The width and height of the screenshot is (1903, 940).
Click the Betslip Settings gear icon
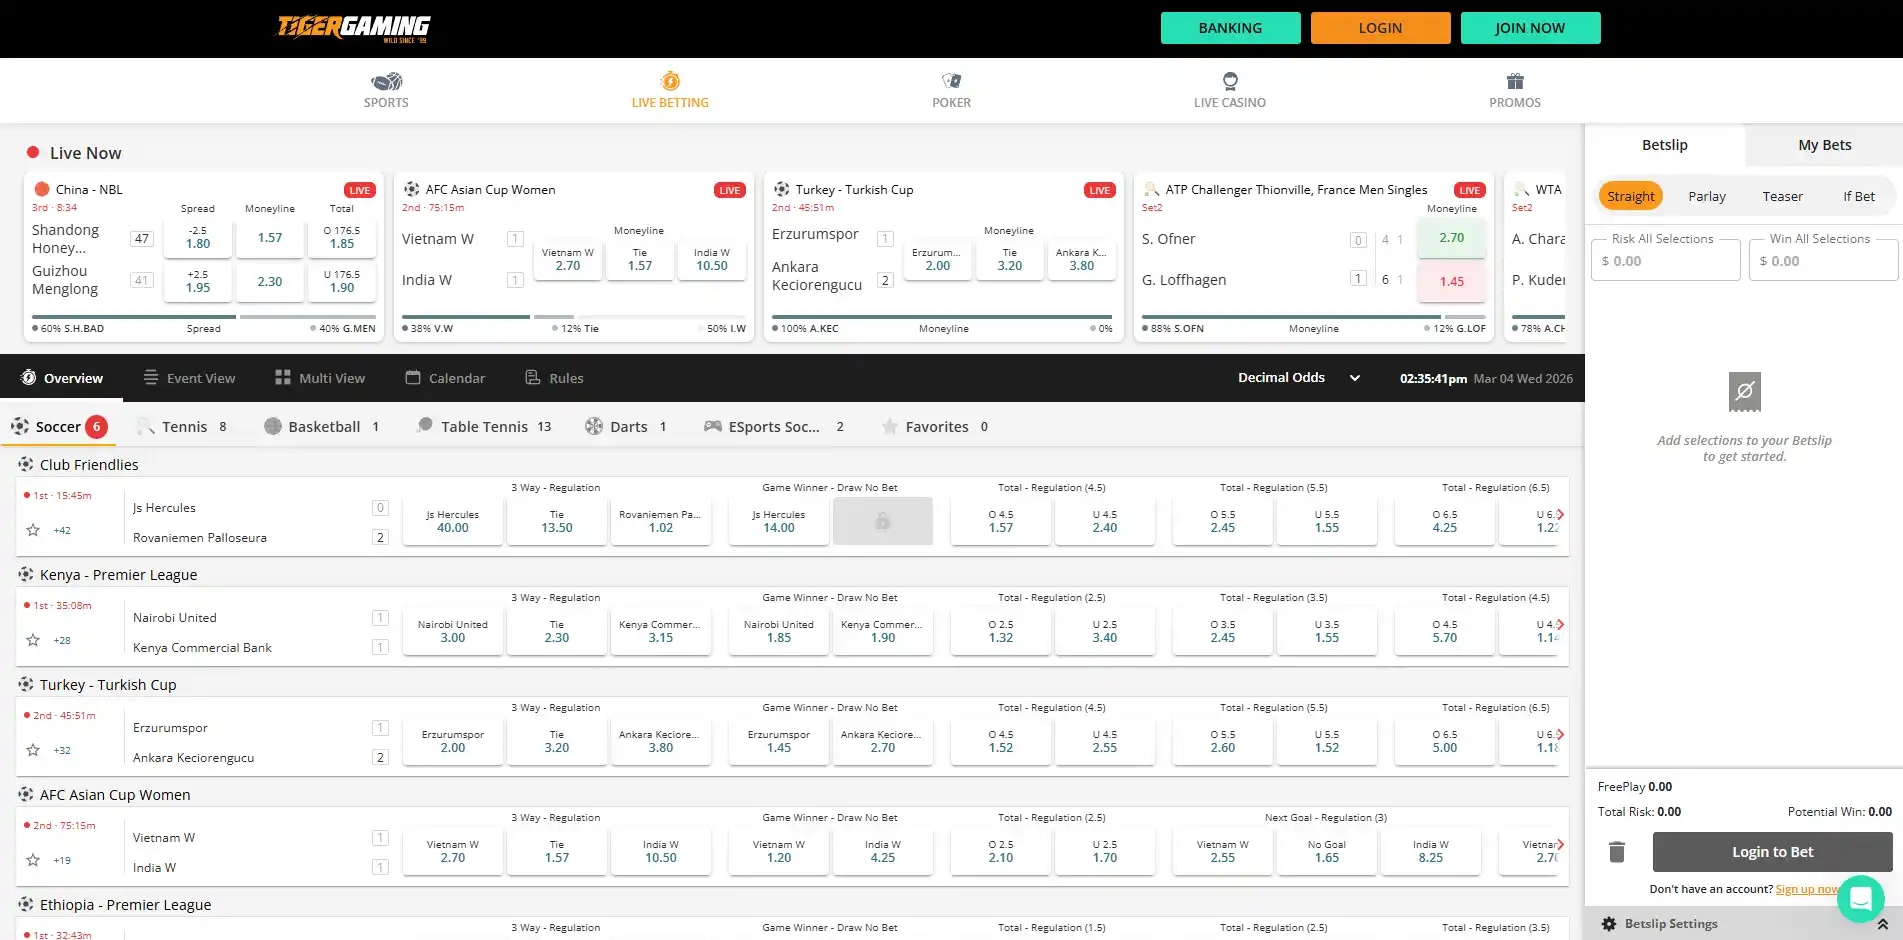[1609, 924]
